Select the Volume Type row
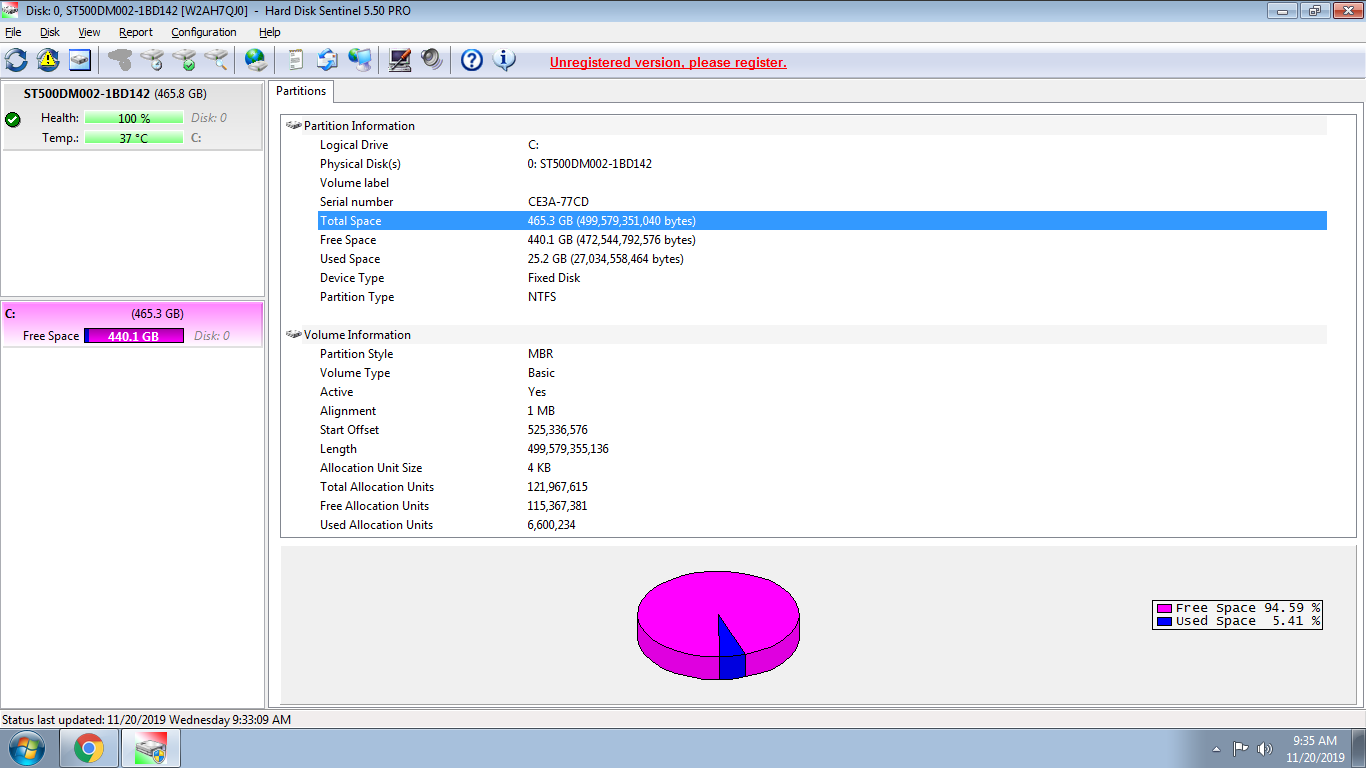This screenshot has width=1366, height=768. (822, 373)
